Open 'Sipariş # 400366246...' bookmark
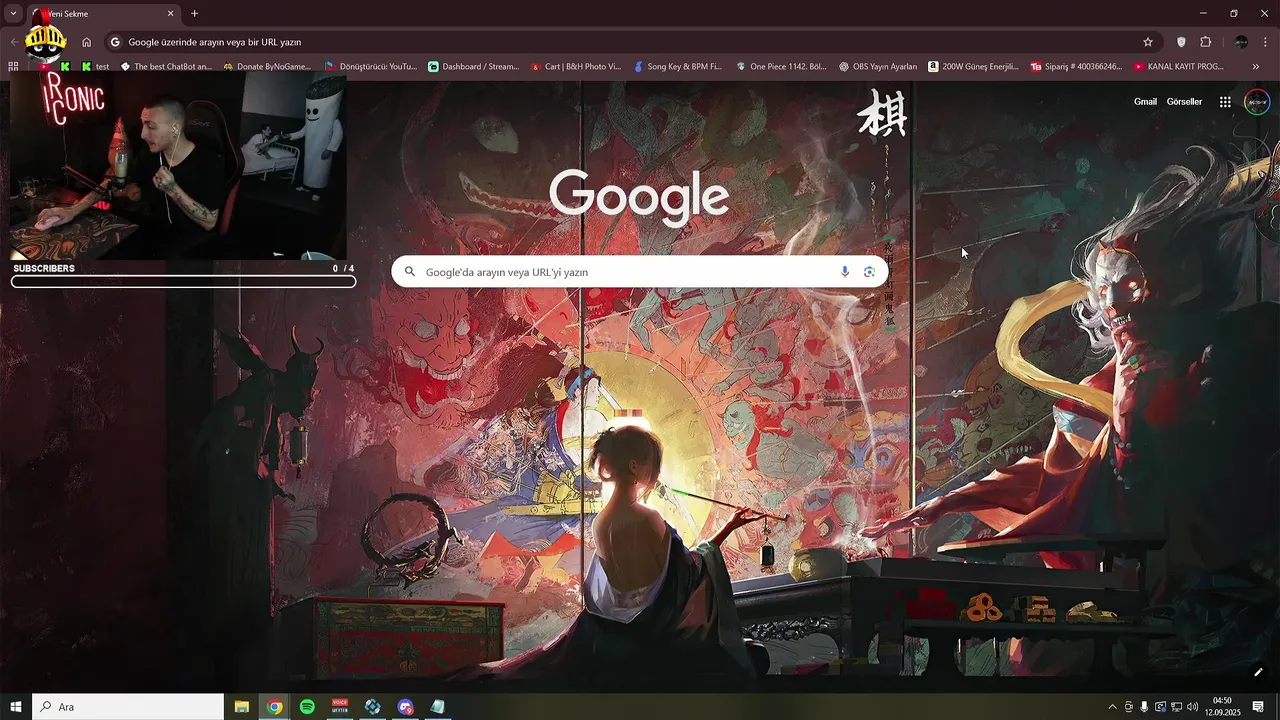 pyautogui.click(x=1076, y=66)
